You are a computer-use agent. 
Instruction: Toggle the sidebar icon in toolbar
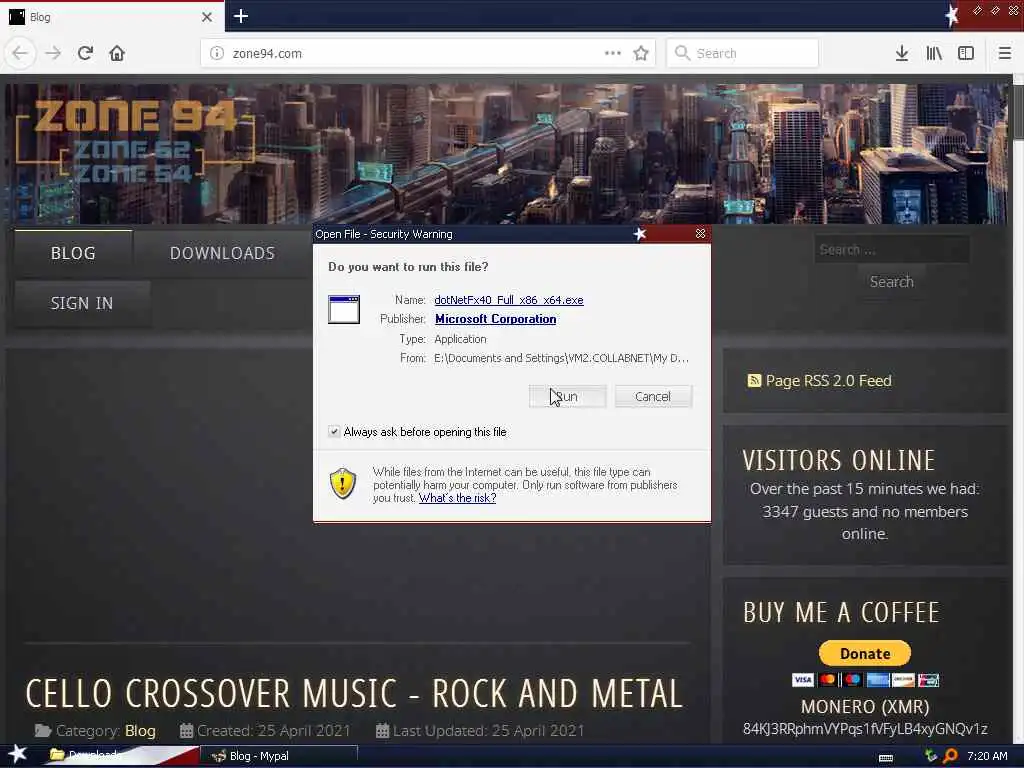coord(966,54)
